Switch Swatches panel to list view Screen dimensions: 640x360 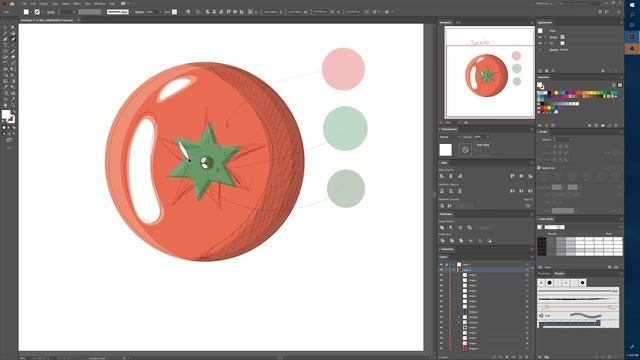click(613, 85)
